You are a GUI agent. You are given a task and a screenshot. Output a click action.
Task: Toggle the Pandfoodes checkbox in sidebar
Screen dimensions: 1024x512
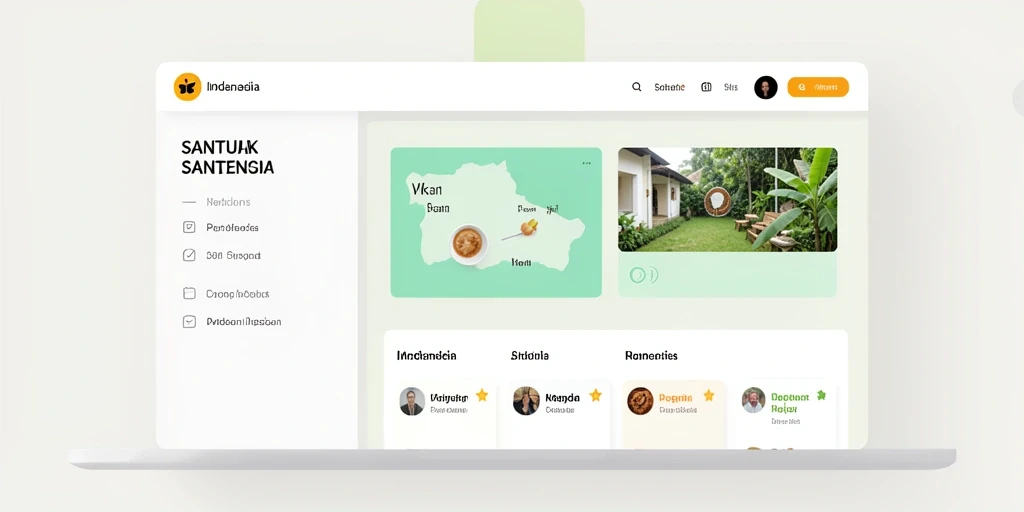click(189, 227)
